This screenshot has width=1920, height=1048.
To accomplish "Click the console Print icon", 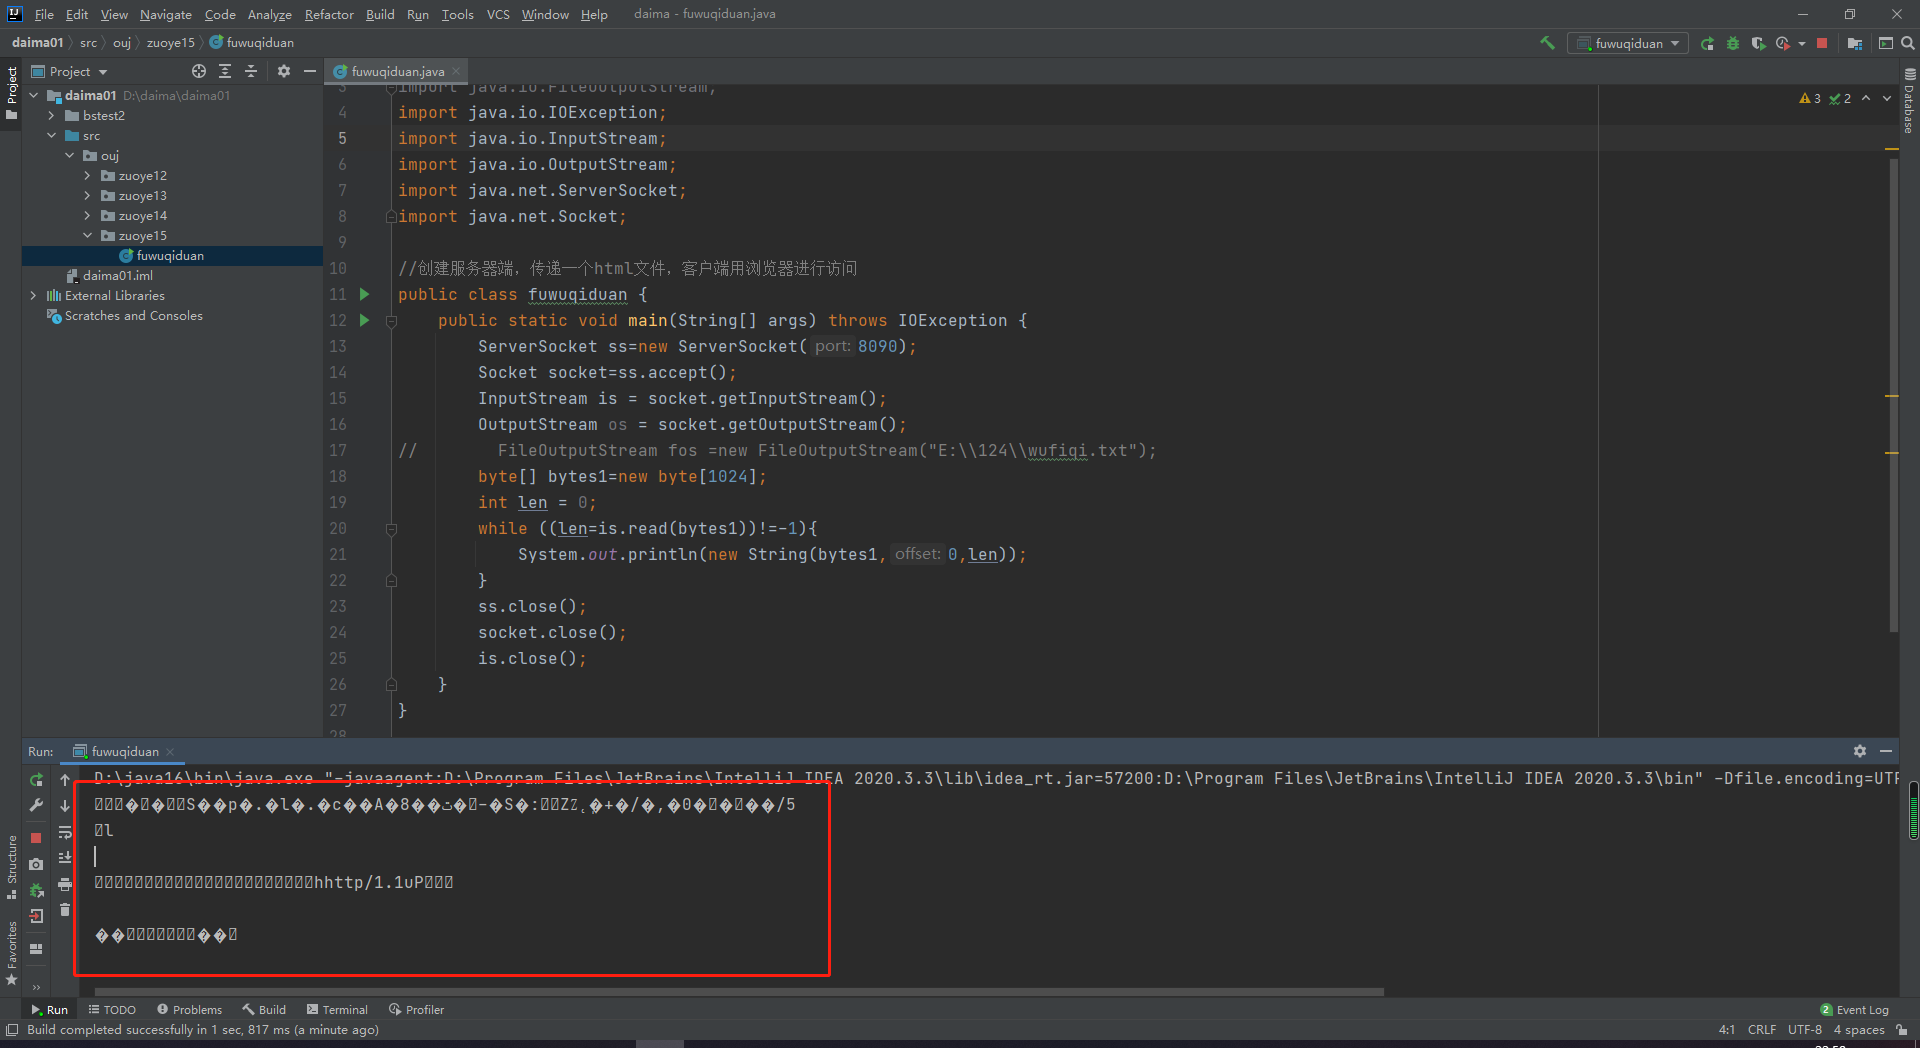I will [65, 884].
